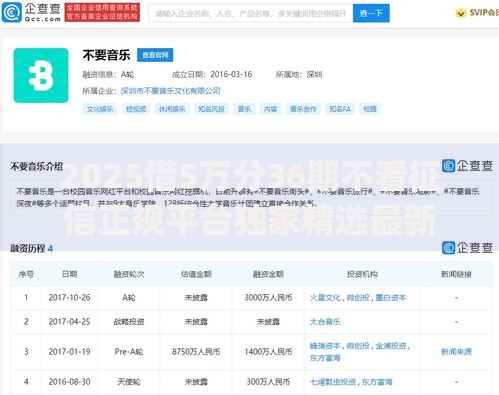Click the 序号 column header

pos(26,274)
